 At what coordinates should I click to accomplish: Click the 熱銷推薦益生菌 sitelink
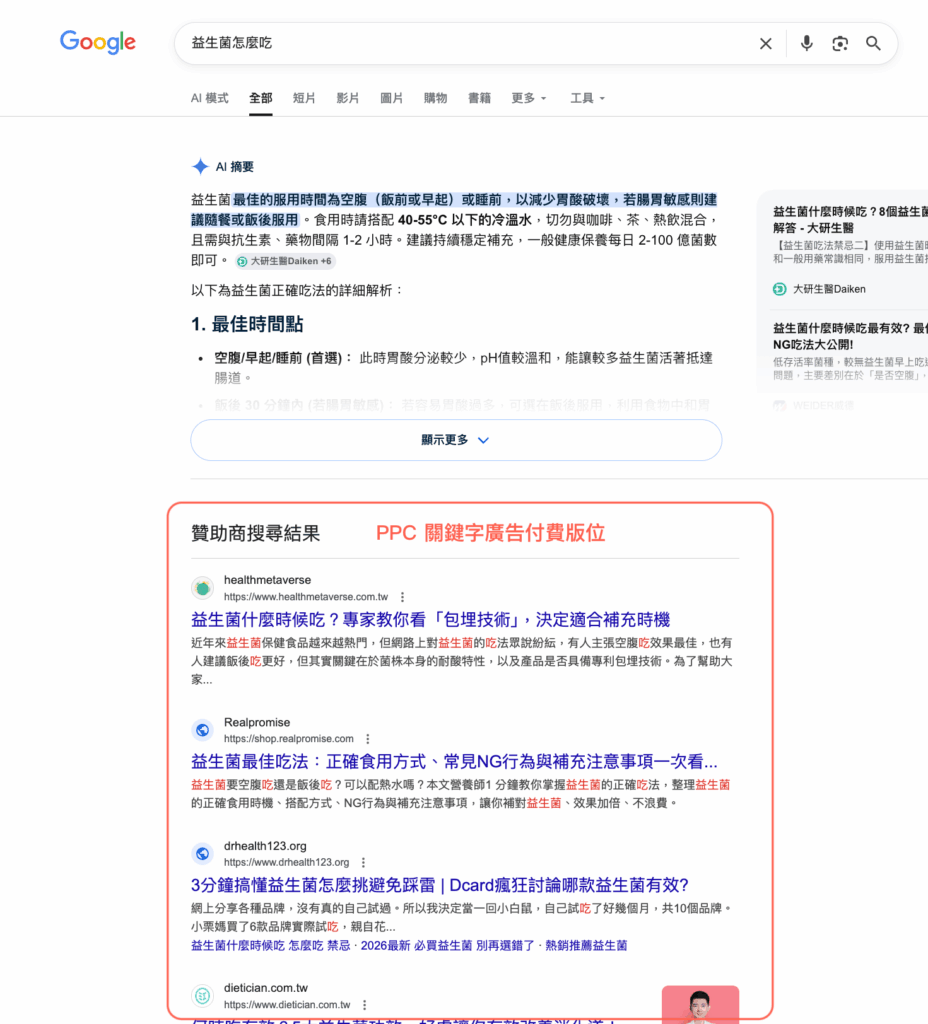[586, 945]
